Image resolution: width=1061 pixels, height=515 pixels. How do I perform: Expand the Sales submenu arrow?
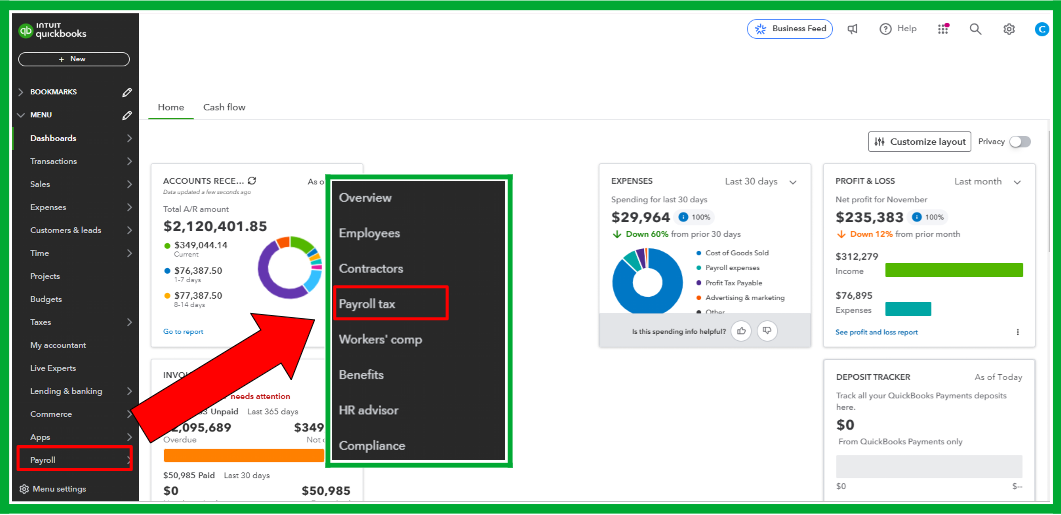click(129, 184)
